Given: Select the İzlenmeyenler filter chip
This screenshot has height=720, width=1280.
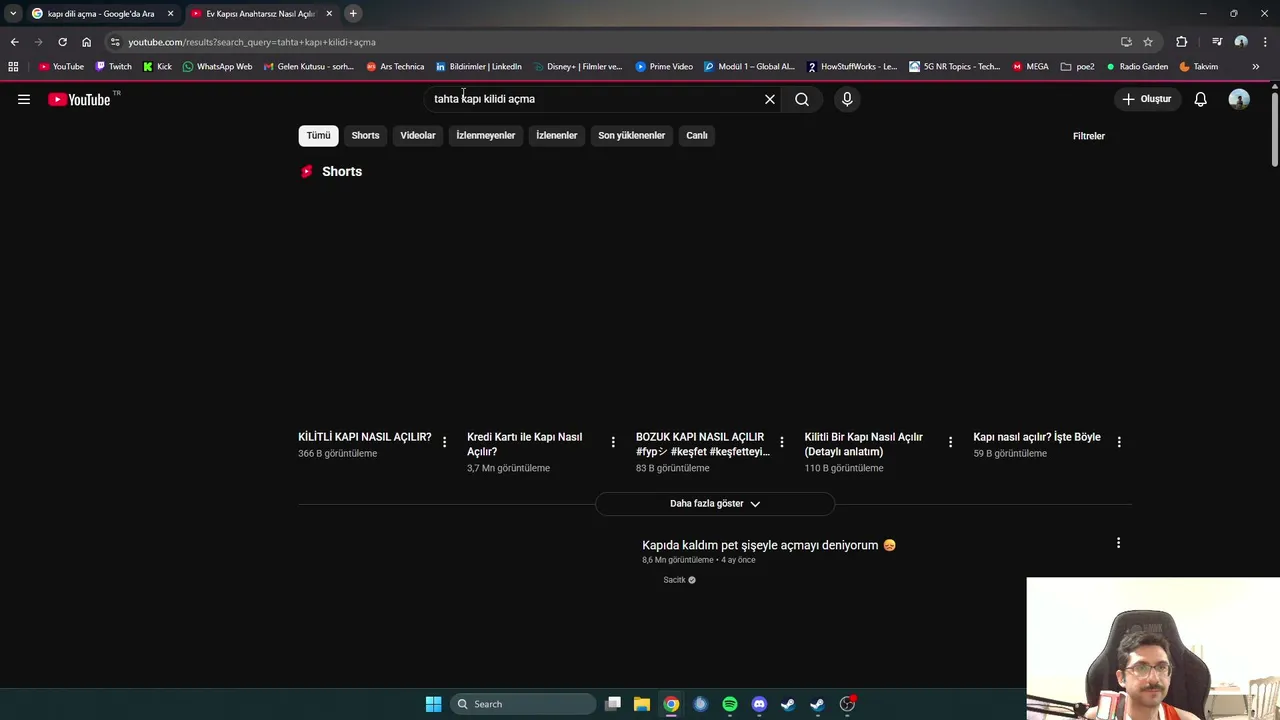Looking at the screenshot, I should coord(486,135).
